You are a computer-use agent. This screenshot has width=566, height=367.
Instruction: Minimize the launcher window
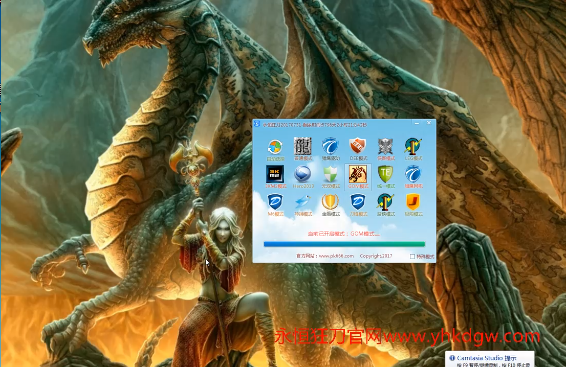click(417, 123)
